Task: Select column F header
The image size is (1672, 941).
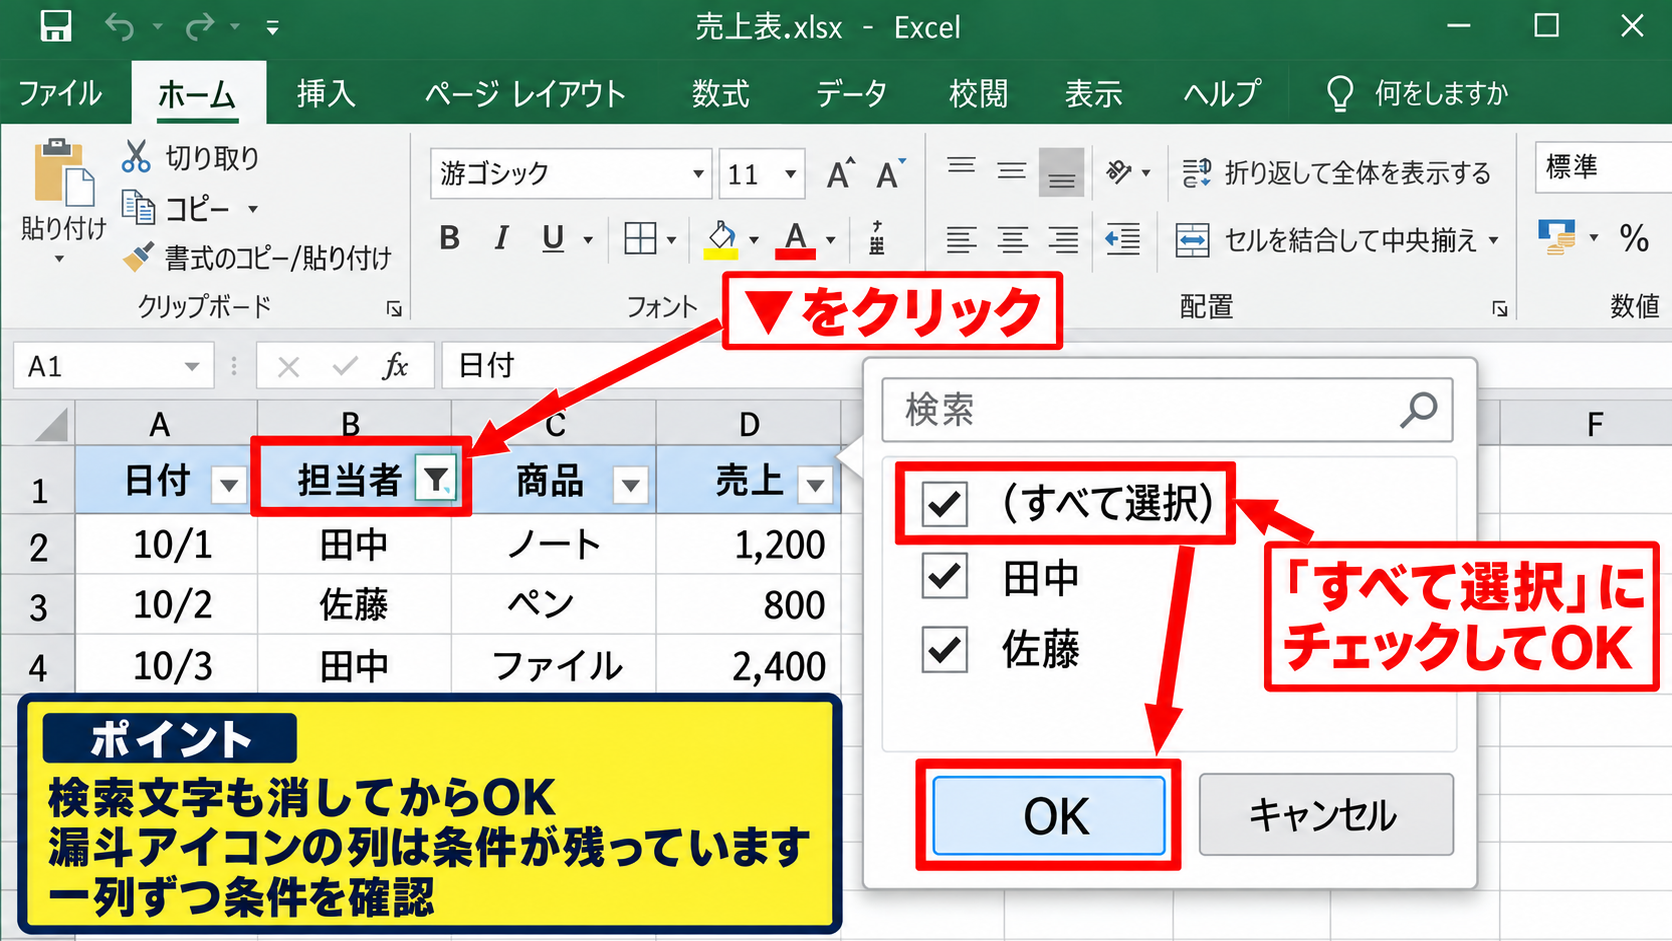Action: point(1596,424)
